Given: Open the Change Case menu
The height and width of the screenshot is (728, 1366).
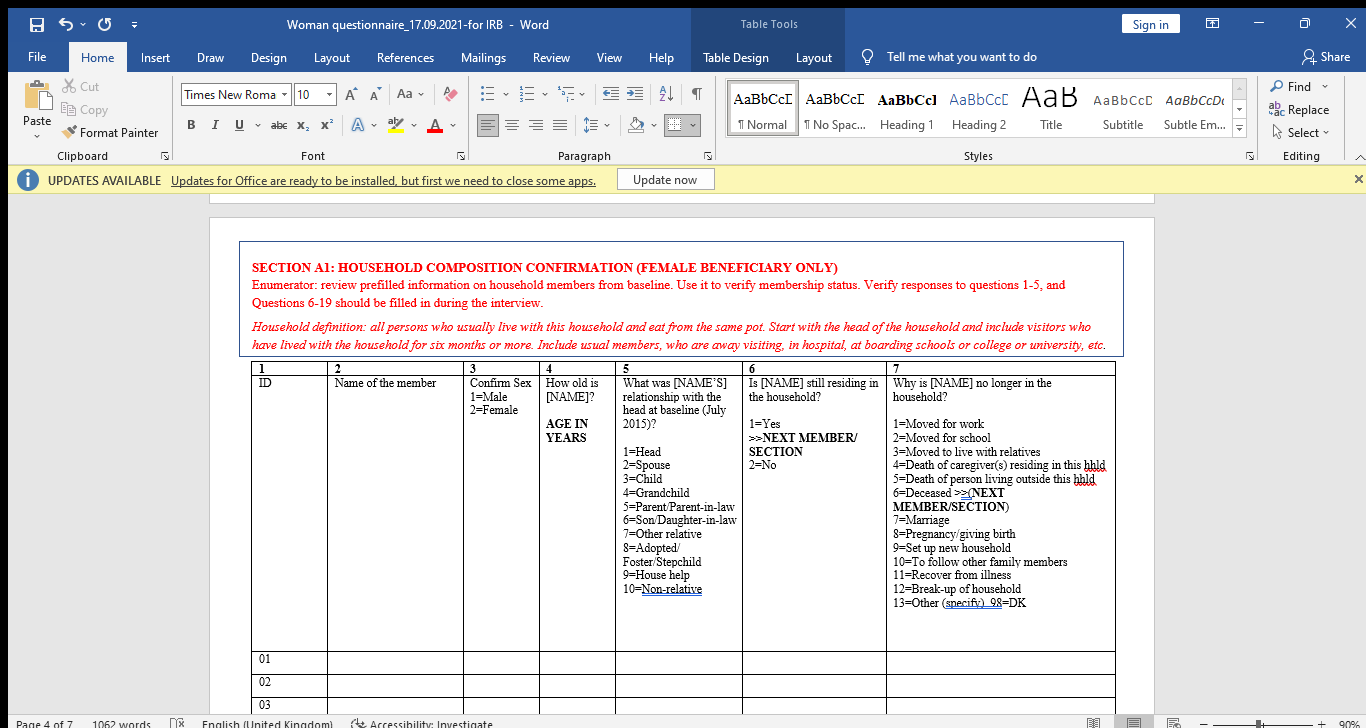Looking at the screenshot, I should (x=410, y=95).
